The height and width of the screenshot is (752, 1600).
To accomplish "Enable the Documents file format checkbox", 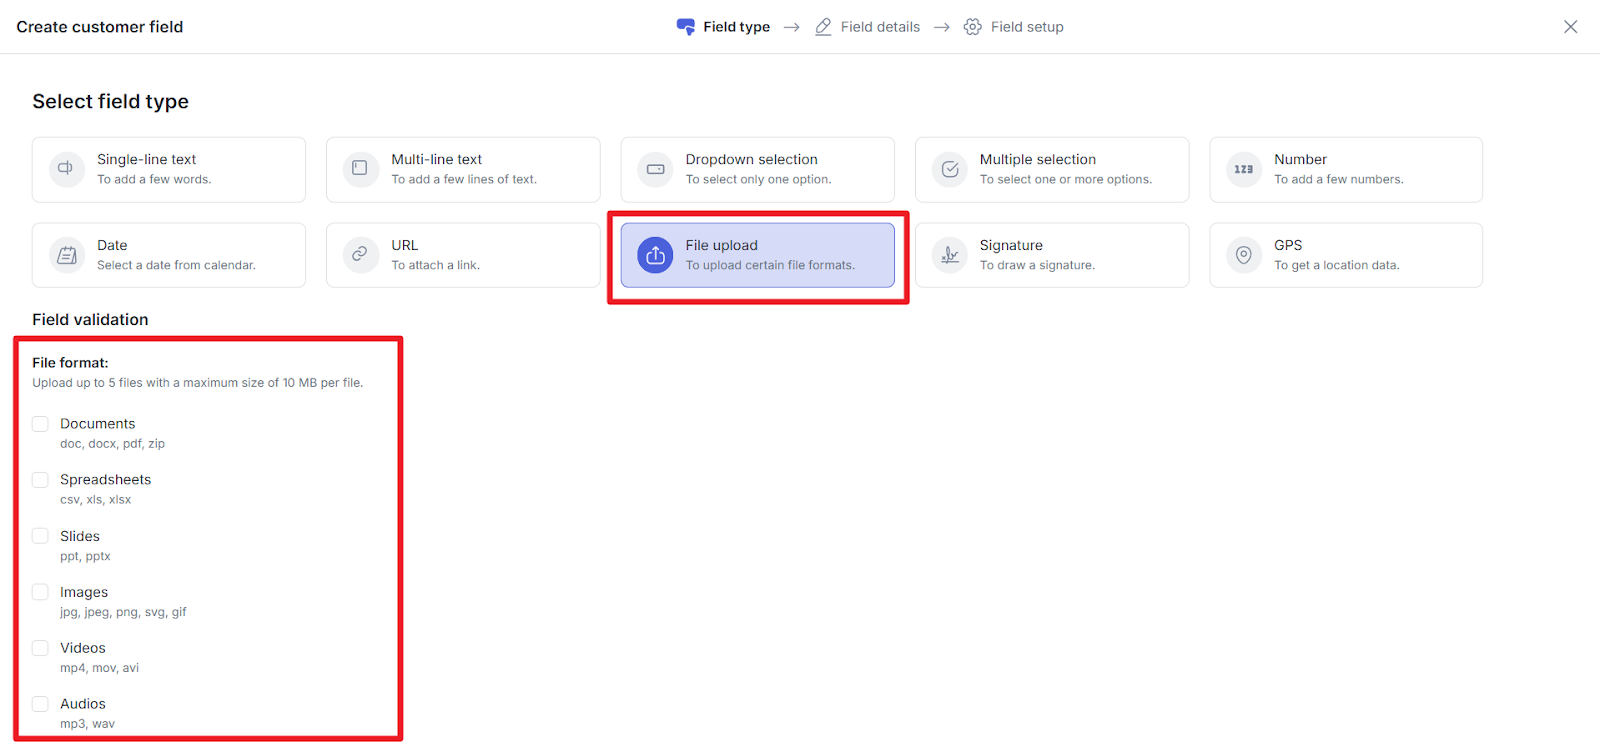I will (x=40, y=424).
